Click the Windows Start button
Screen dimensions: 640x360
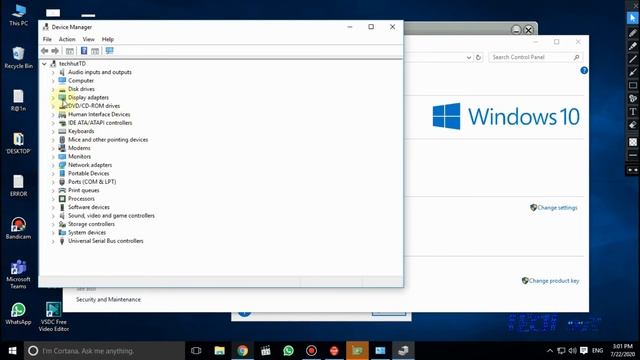tap(12, 351)
